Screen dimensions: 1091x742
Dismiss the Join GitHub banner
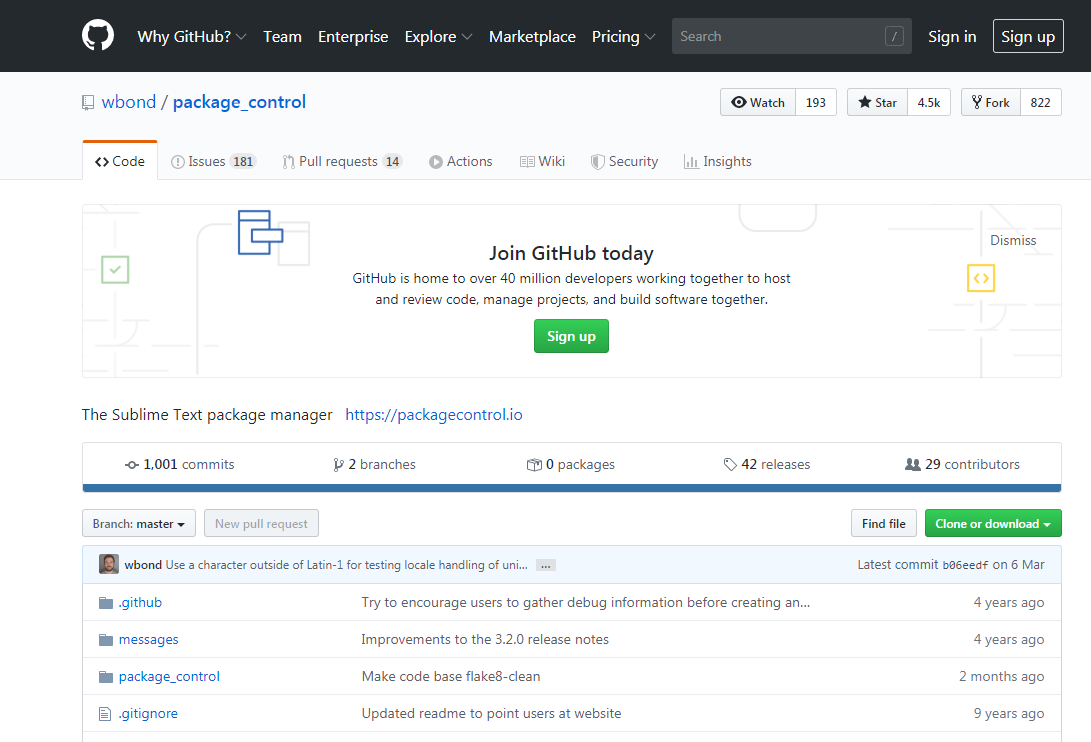1013,240
